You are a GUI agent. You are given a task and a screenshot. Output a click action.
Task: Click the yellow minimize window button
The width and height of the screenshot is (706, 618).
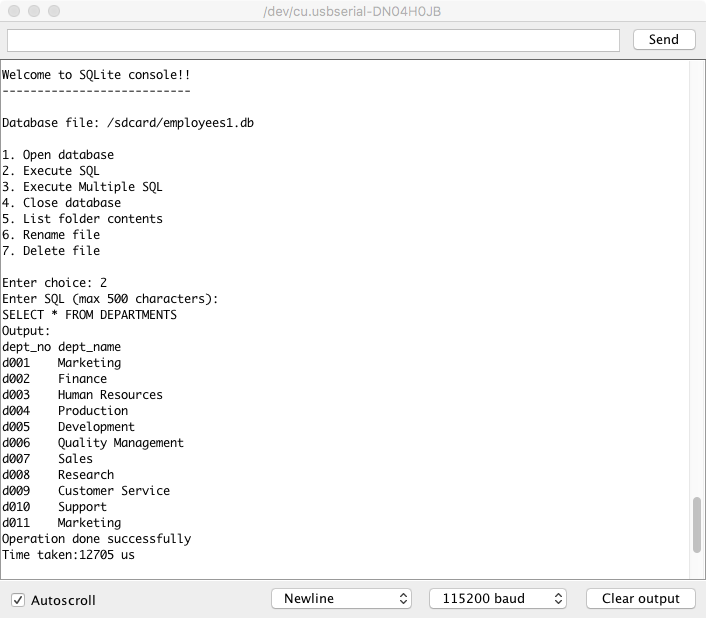coord(33,11)
